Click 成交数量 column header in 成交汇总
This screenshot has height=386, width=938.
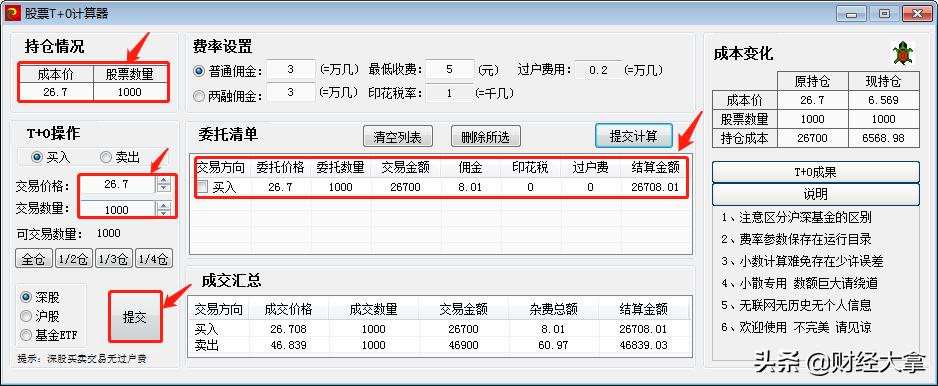coord(373,309)
